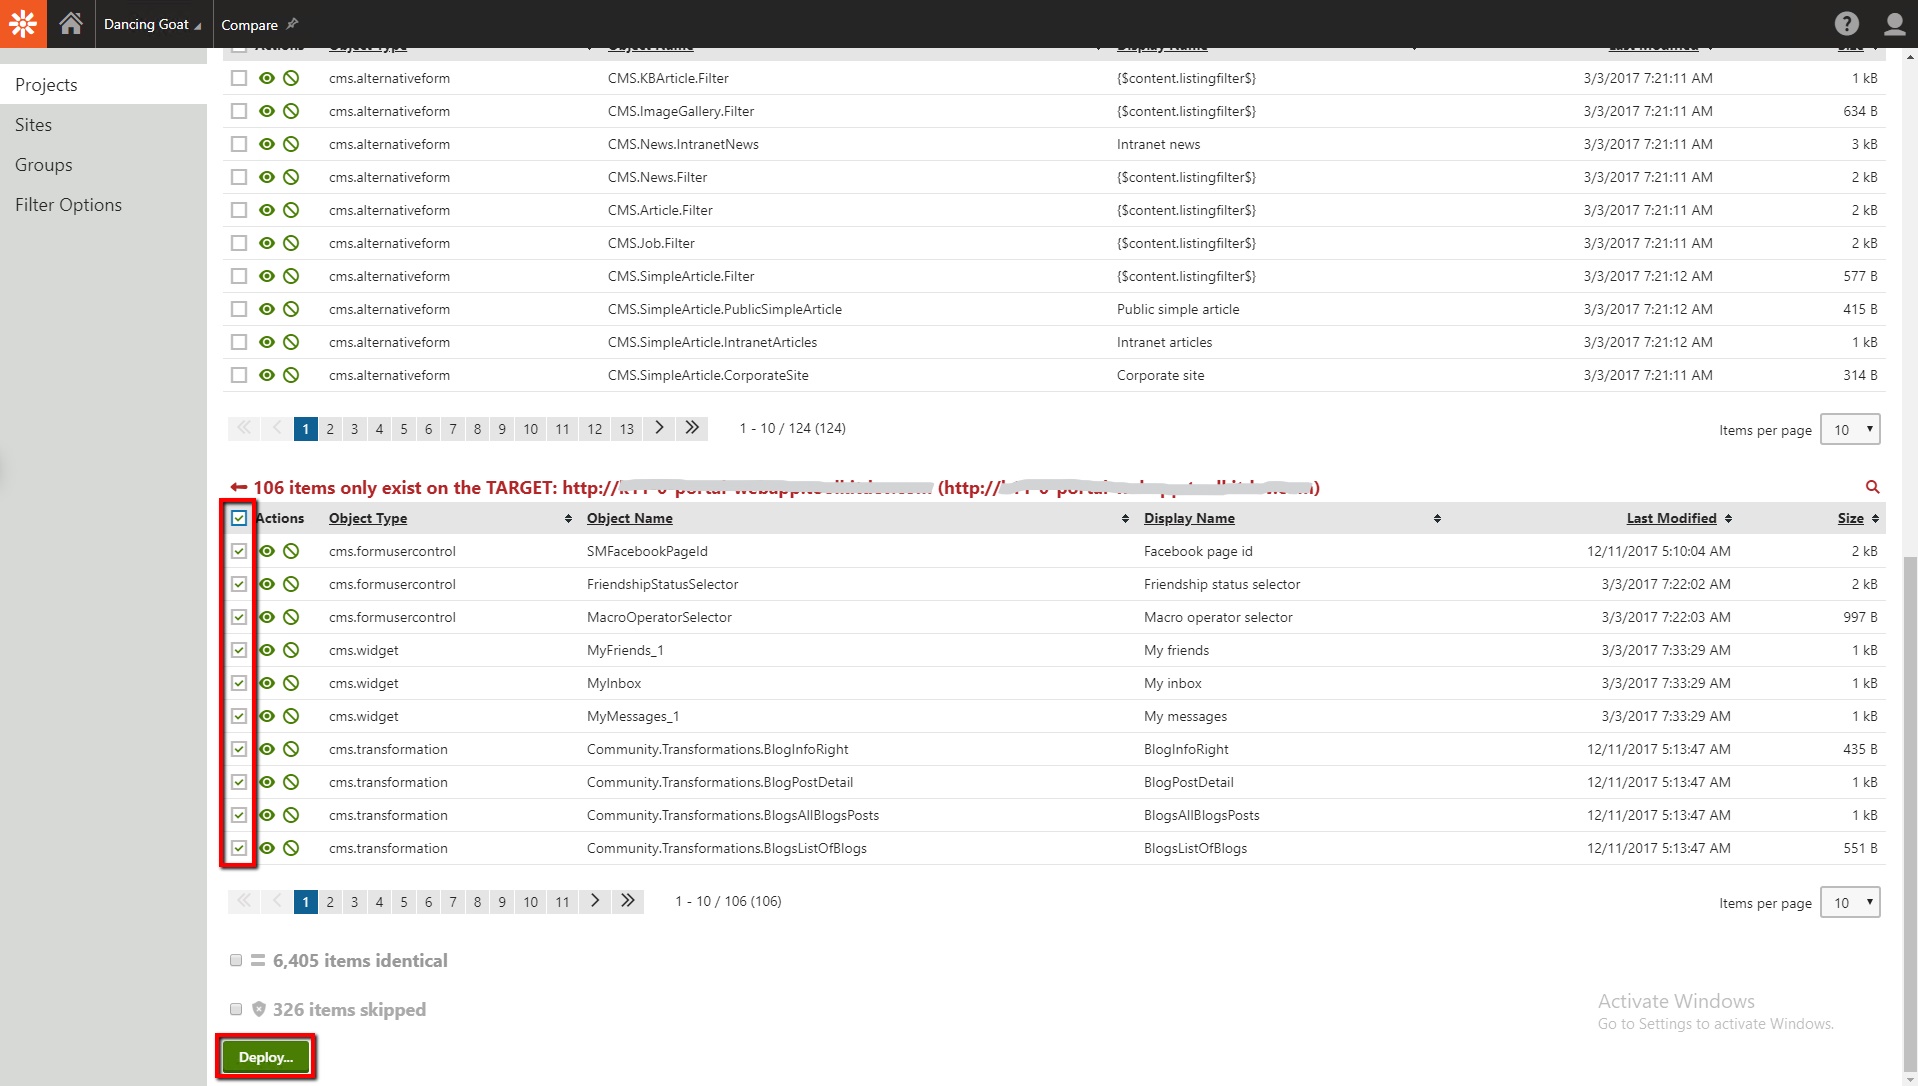This screenshot has height=1086, width=1918.
Task: Open items per page dropdown for alternativeform list
Action: click(1850, 429)
